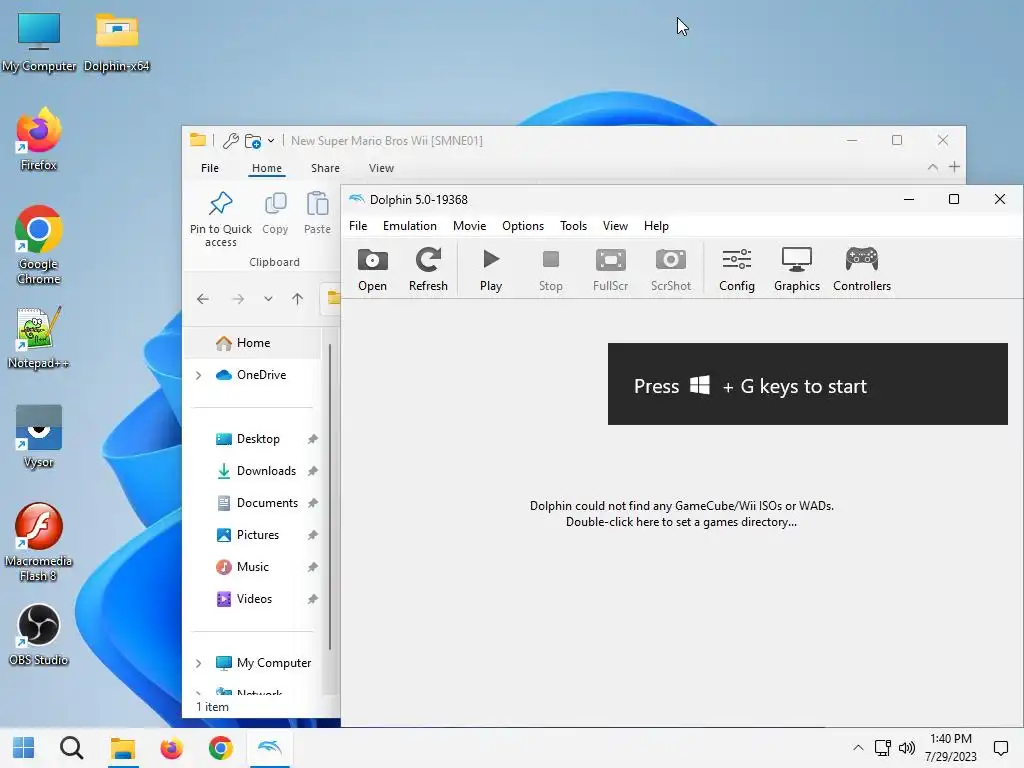Click the Properties quick access toolbar icon
The width and height of the screenshot is (1024, 768).
point(230,140)
